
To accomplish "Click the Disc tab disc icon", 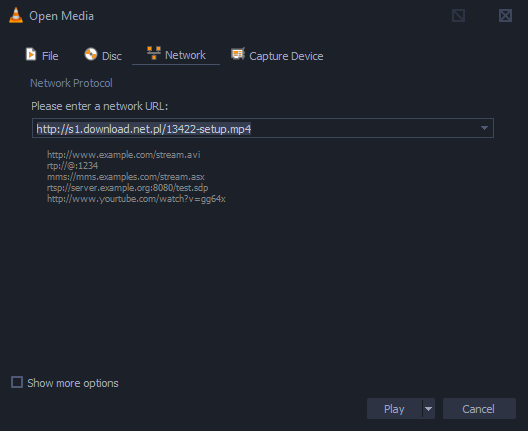I will (91, 54).
